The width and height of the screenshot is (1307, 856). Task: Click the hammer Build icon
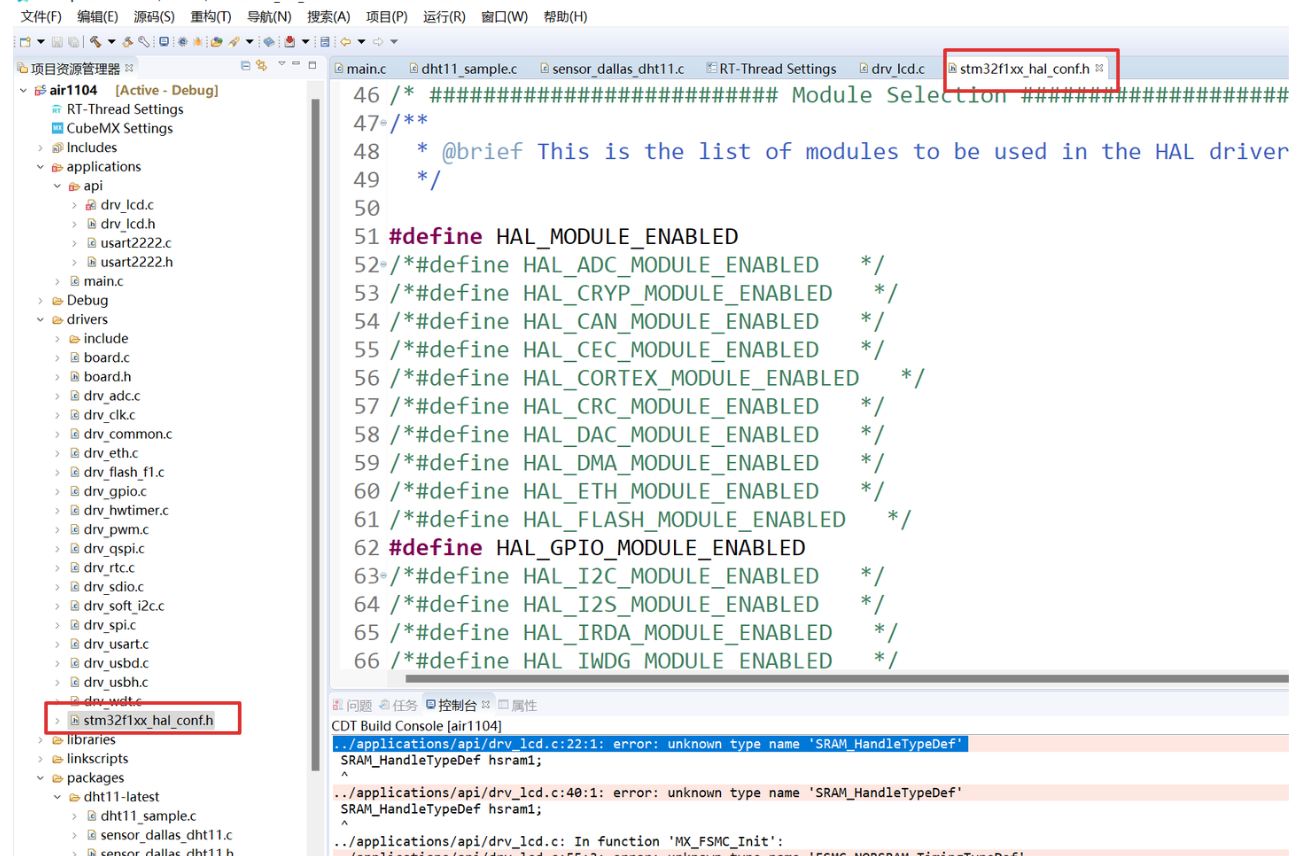coord(95,42)
